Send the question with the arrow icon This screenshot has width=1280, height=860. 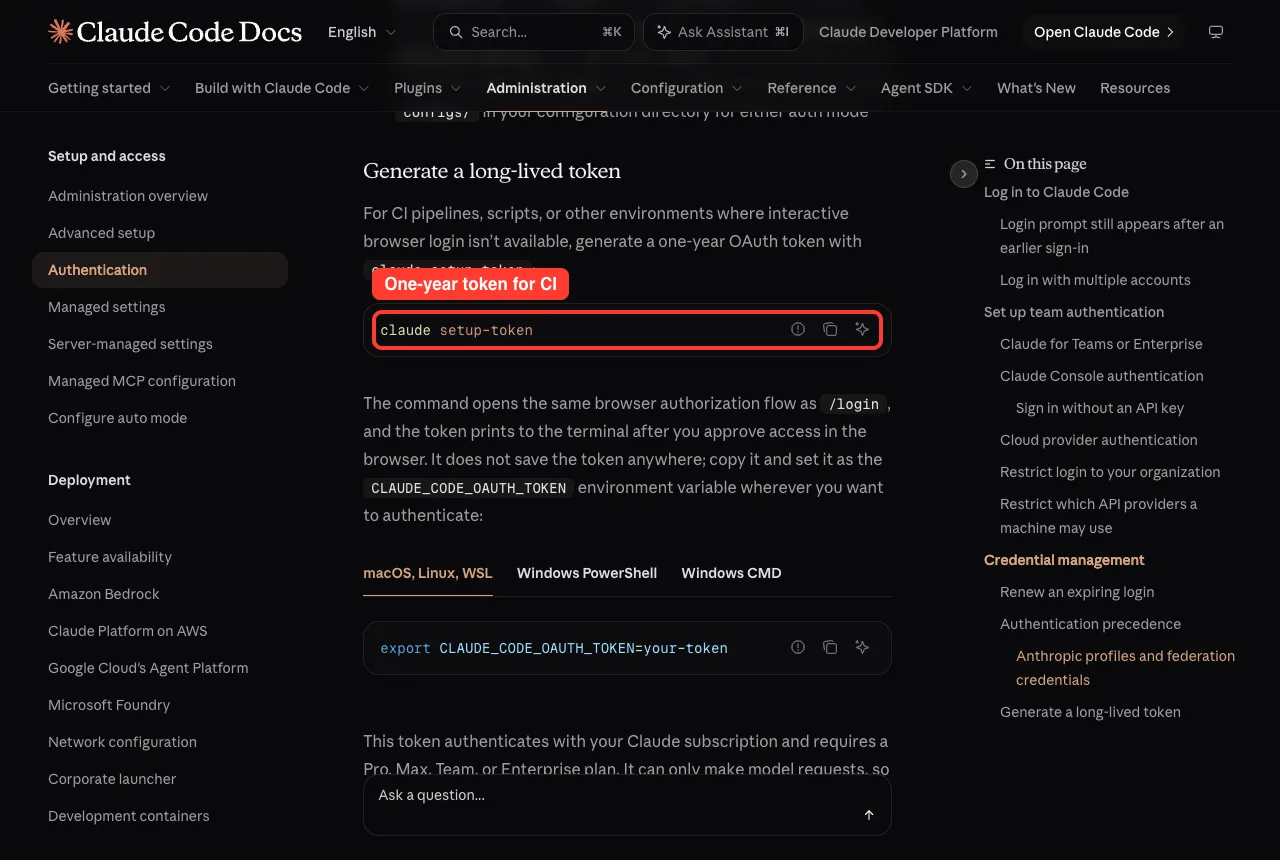coord(869,815)
